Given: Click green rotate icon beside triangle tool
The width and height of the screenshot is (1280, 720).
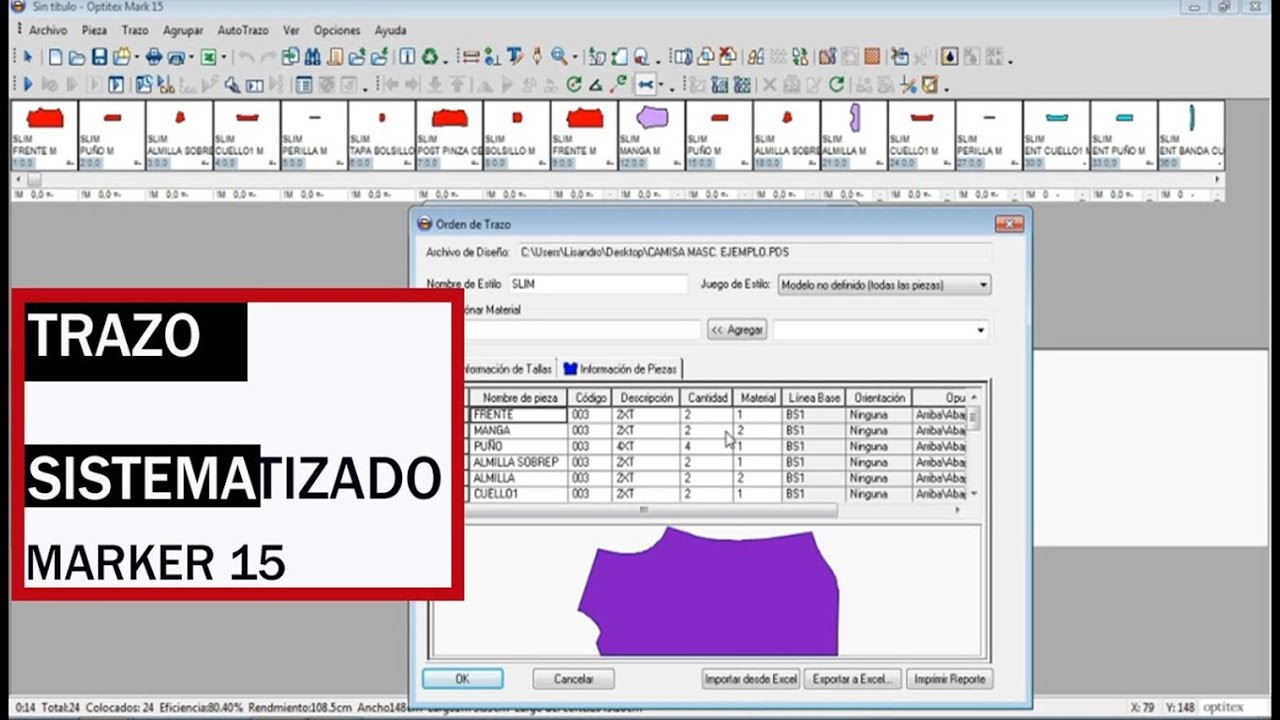Looking at the screenshot, I should (574, 85).
